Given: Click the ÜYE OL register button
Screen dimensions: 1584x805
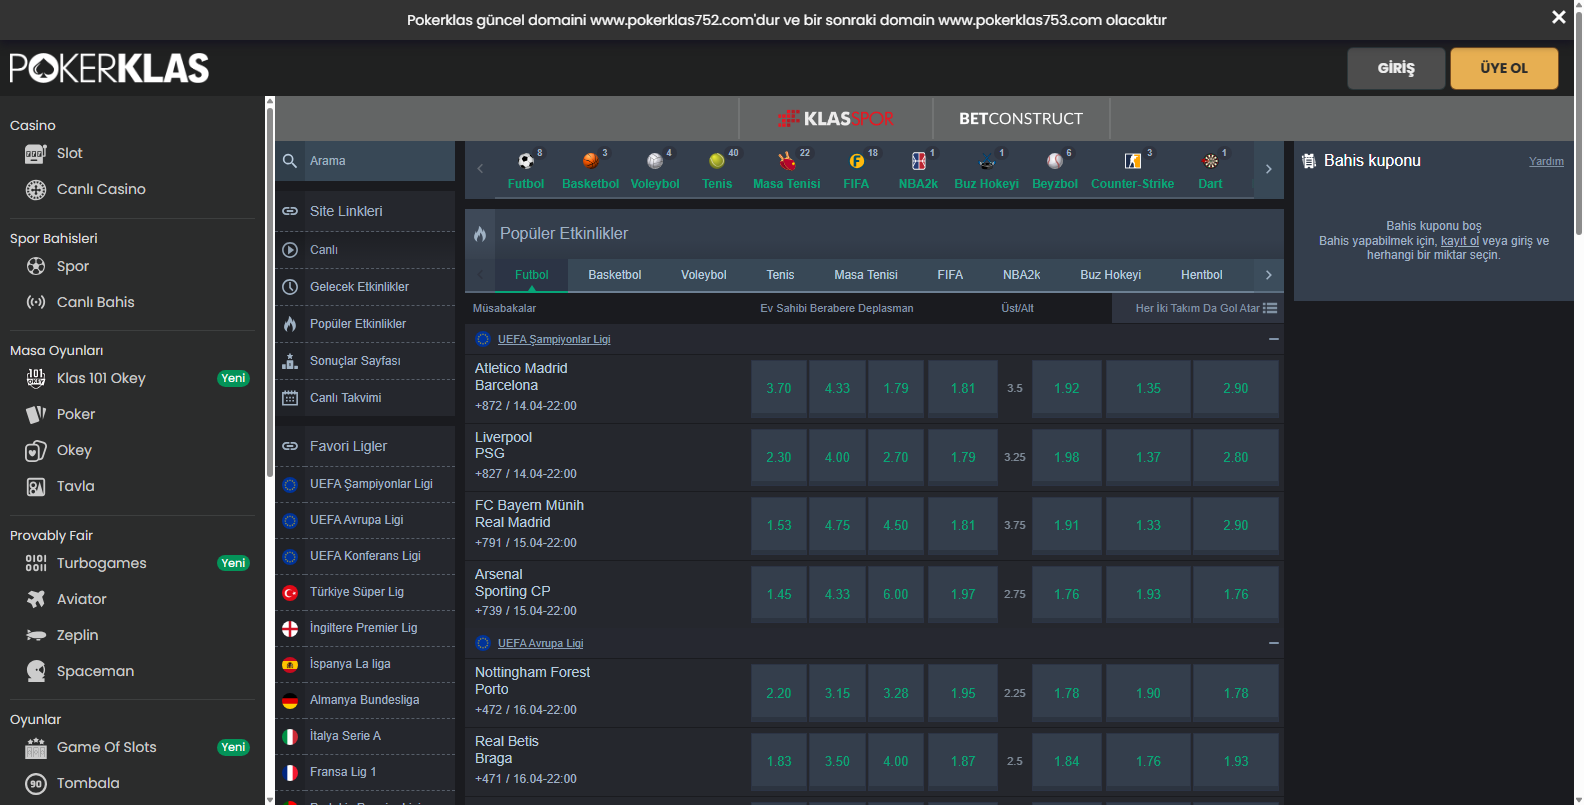Looking at the screenshot, I should (x=1504, y=68).
